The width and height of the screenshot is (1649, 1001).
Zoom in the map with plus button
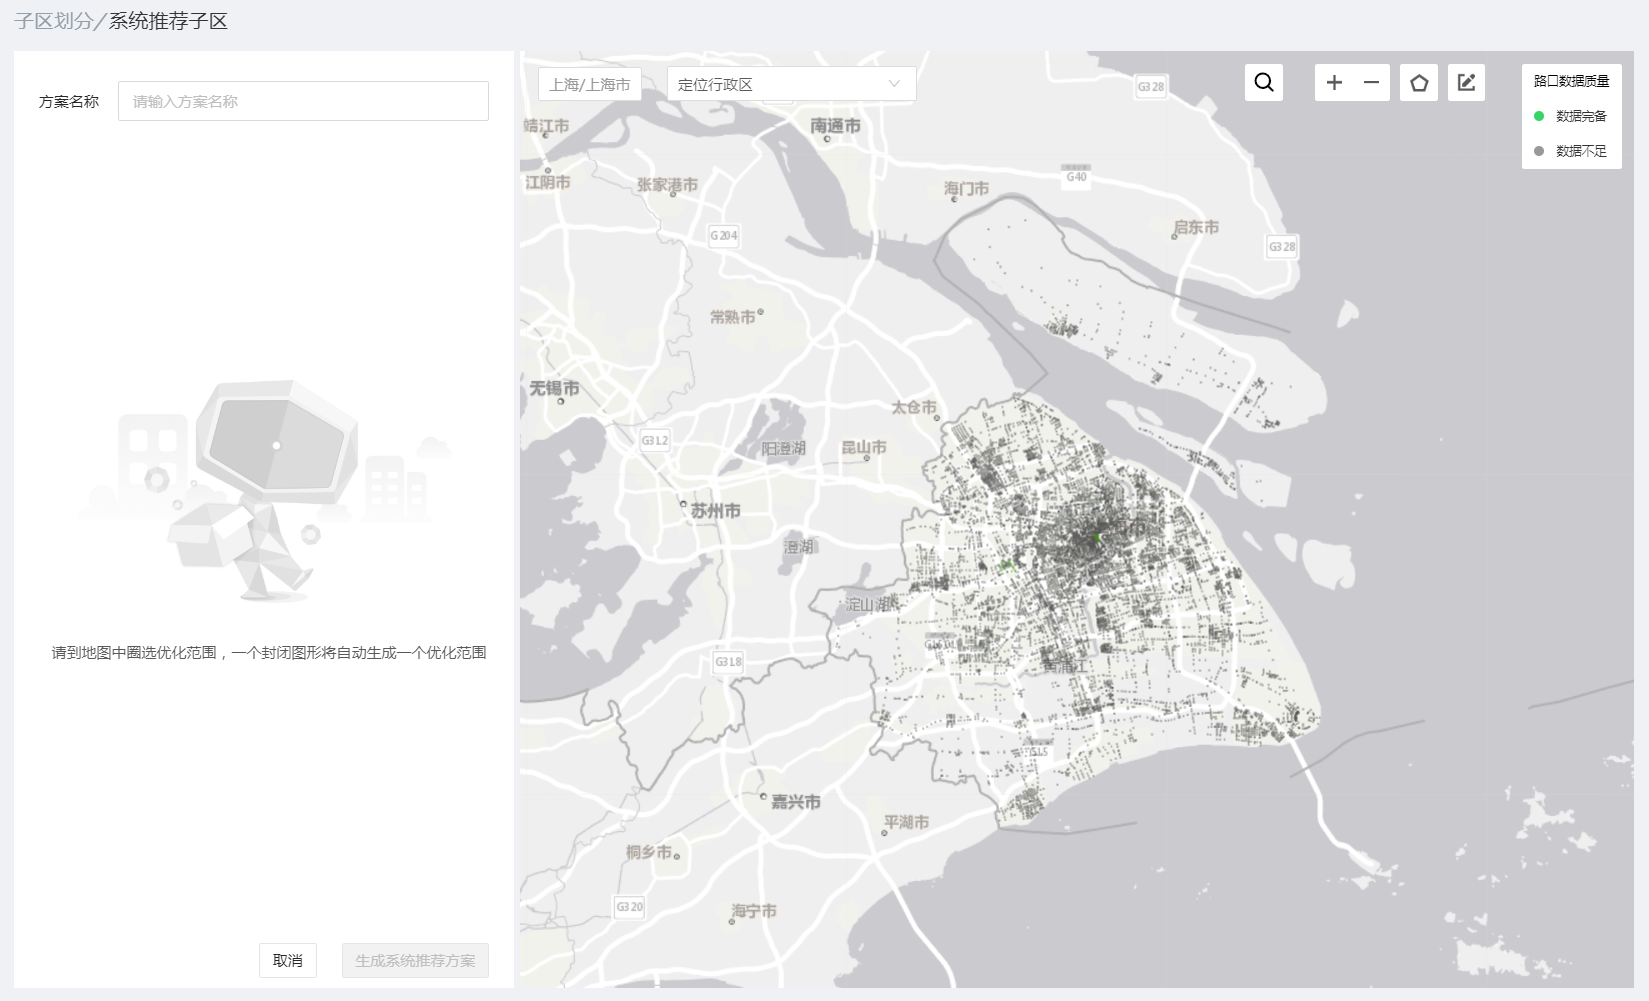[x=1334, y=82]
